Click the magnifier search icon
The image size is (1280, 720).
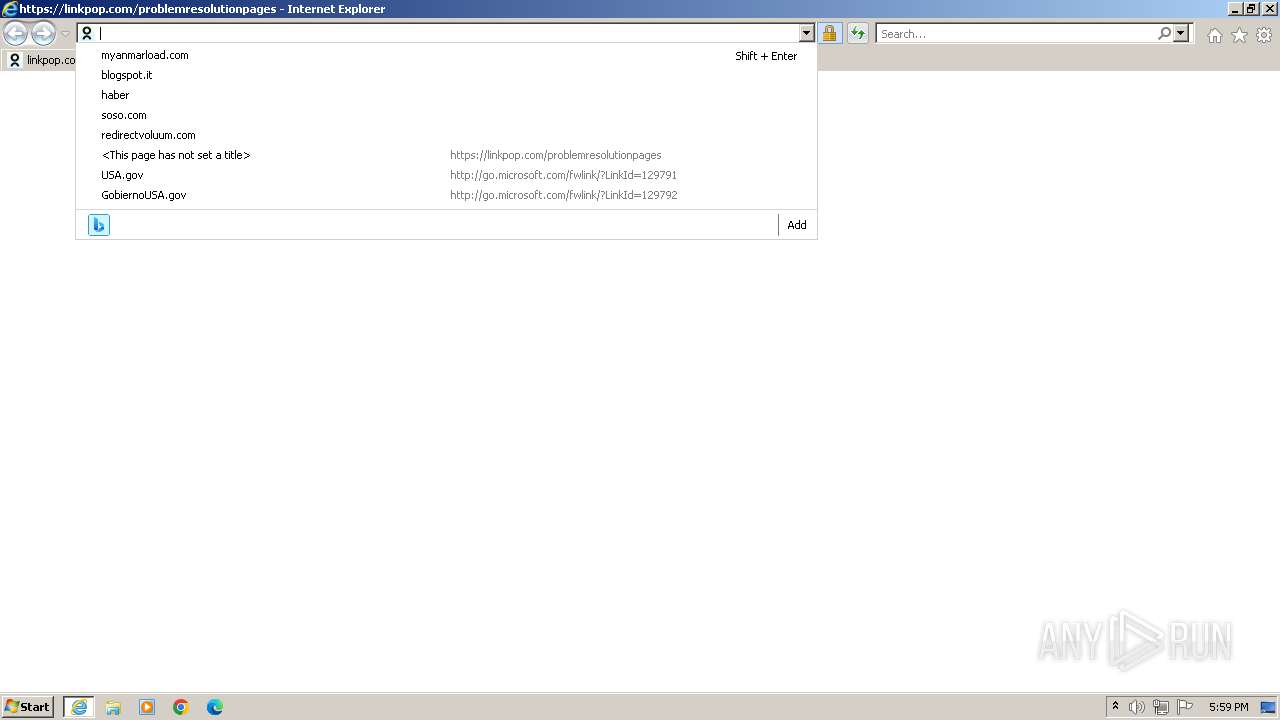[x=1164, y=33]
